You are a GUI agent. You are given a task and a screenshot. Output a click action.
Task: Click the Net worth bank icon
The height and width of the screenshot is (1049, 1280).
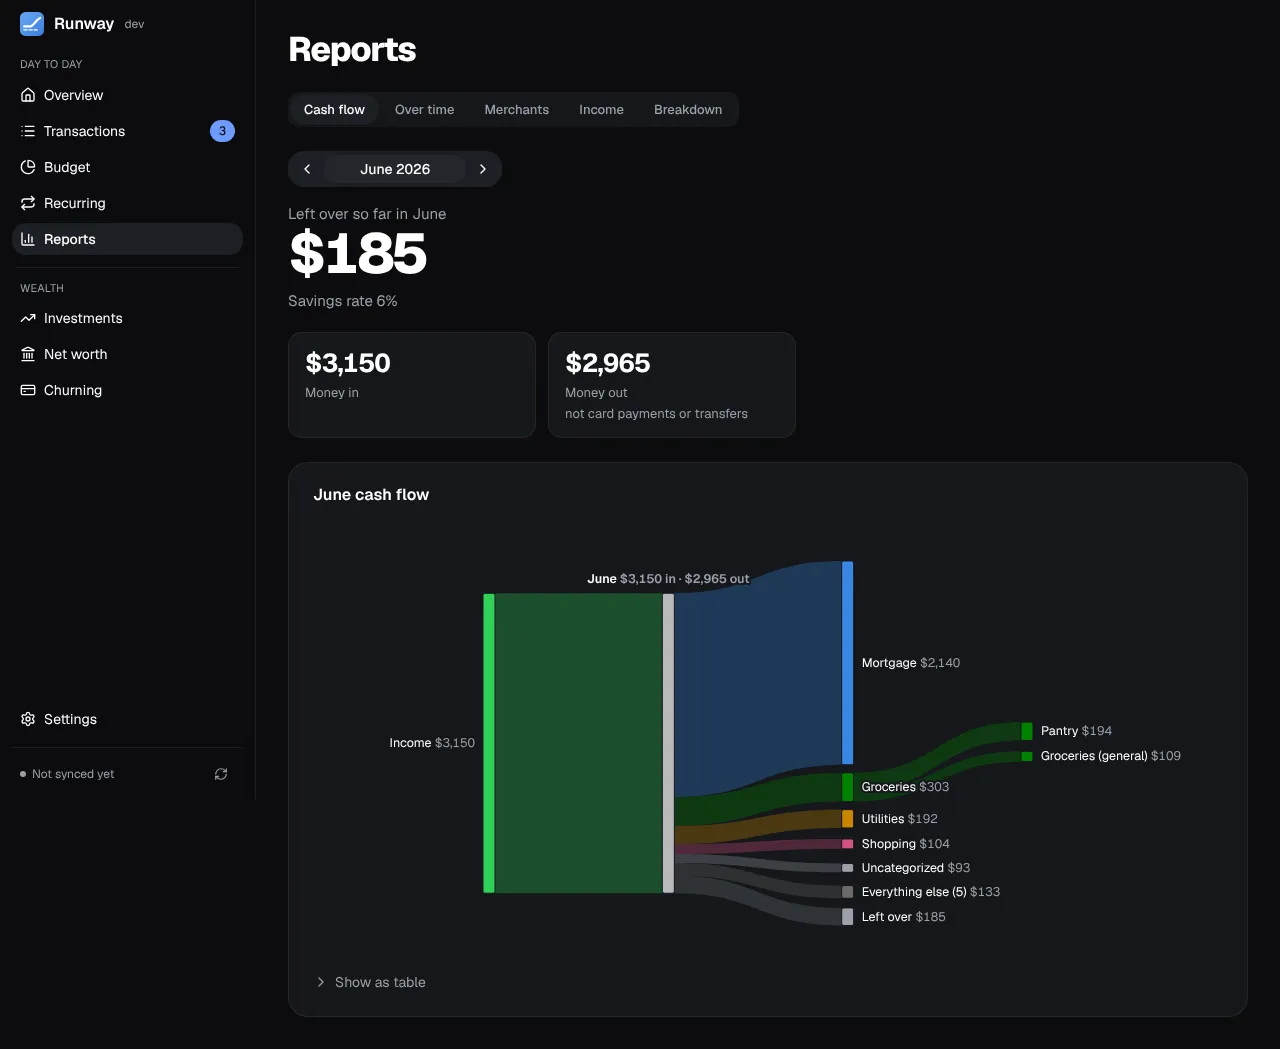(x=28, y=354)
